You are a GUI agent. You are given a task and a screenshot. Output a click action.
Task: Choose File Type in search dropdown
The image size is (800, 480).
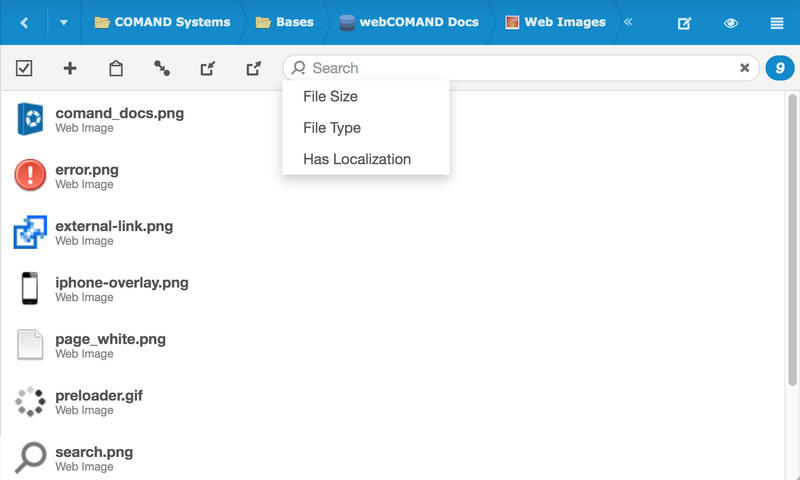[332, 128]
